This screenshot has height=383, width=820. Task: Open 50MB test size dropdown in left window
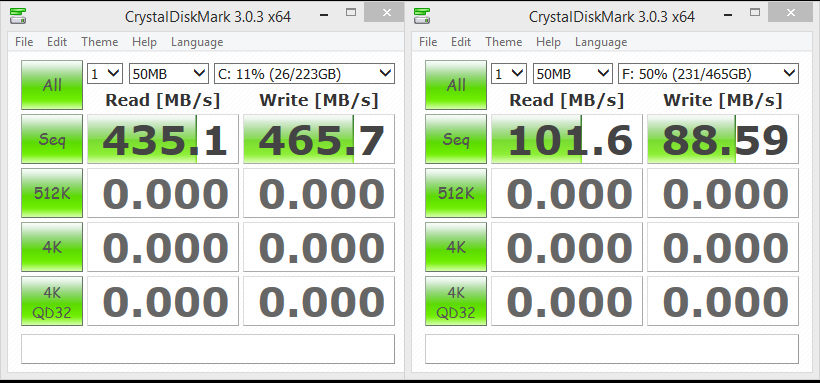169,74
